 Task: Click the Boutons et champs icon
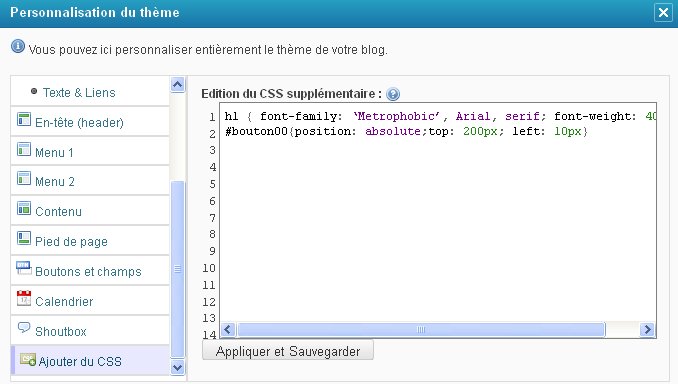(x=24, y=268)
